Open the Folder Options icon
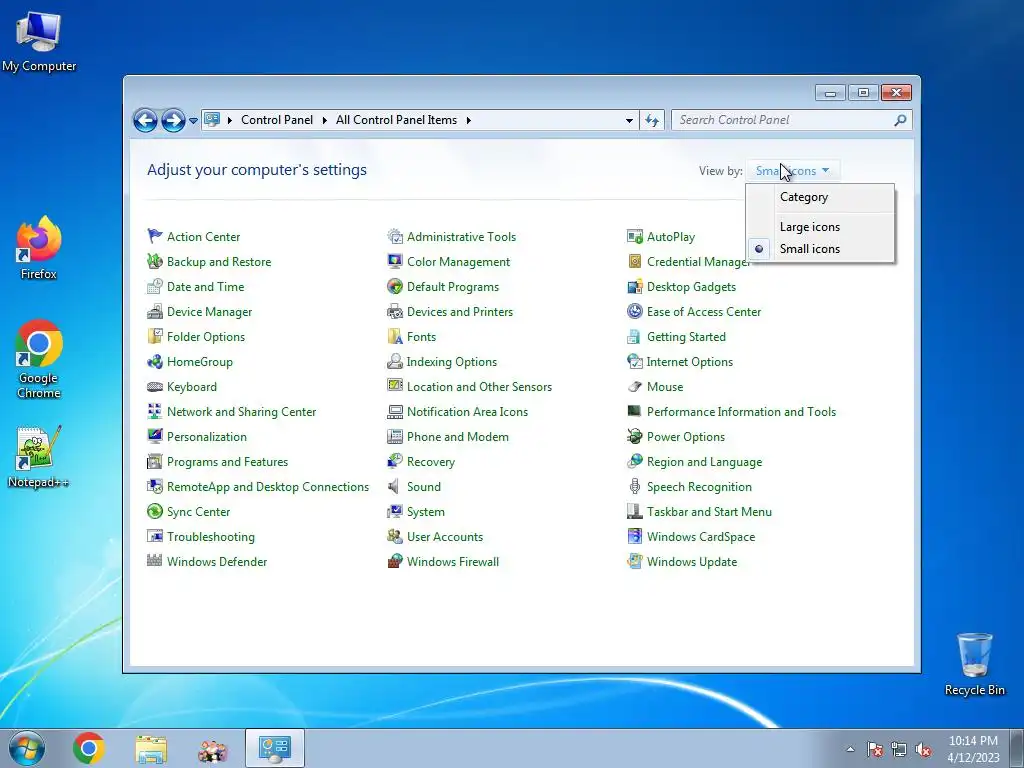This screenshot has height=768, width=1024. [155, 336]
